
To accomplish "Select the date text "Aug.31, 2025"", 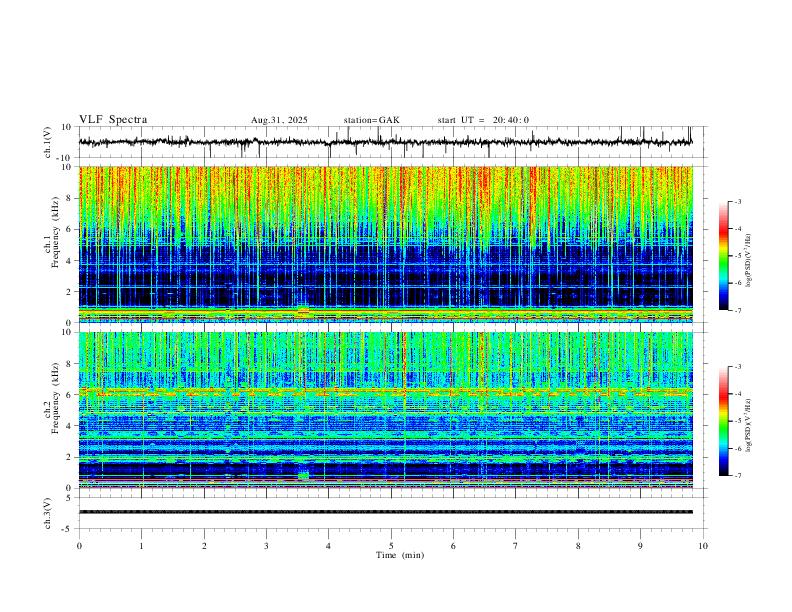I will [279, 120].
